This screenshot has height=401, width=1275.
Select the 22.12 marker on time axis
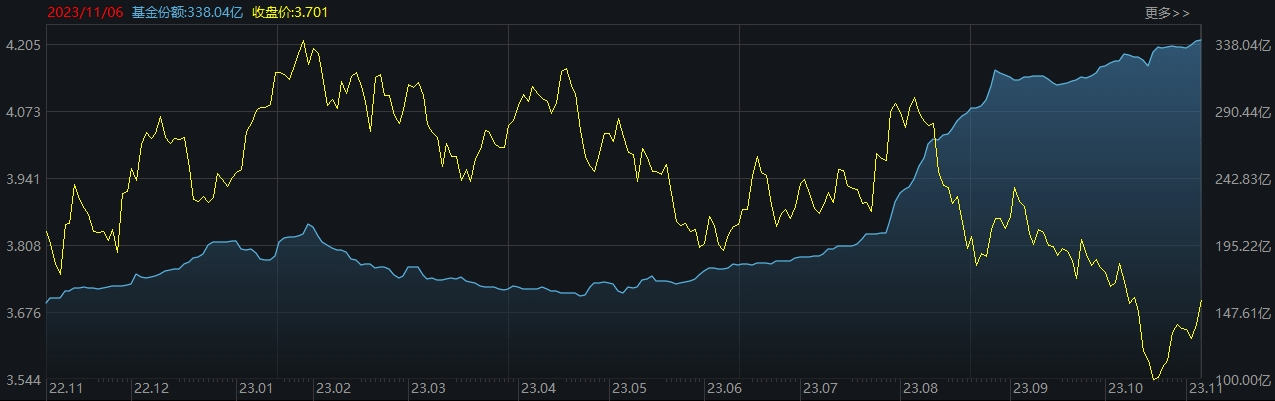(151, 388)
